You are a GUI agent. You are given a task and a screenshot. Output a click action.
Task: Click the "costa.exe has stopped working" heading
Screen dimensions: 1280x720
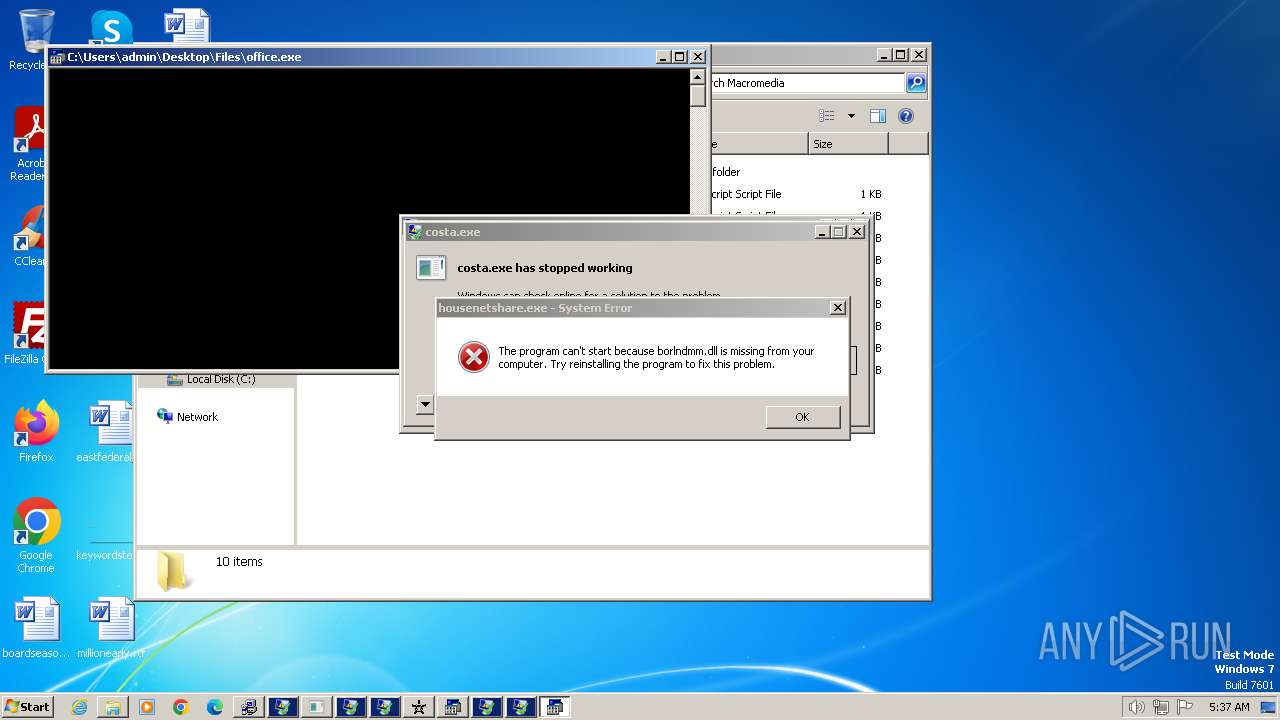(545, 268)
